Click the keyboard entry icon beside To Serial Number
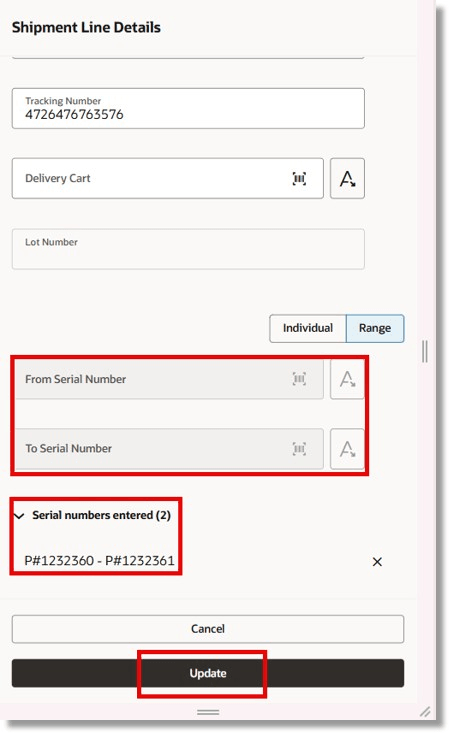 tap(347, 449)
